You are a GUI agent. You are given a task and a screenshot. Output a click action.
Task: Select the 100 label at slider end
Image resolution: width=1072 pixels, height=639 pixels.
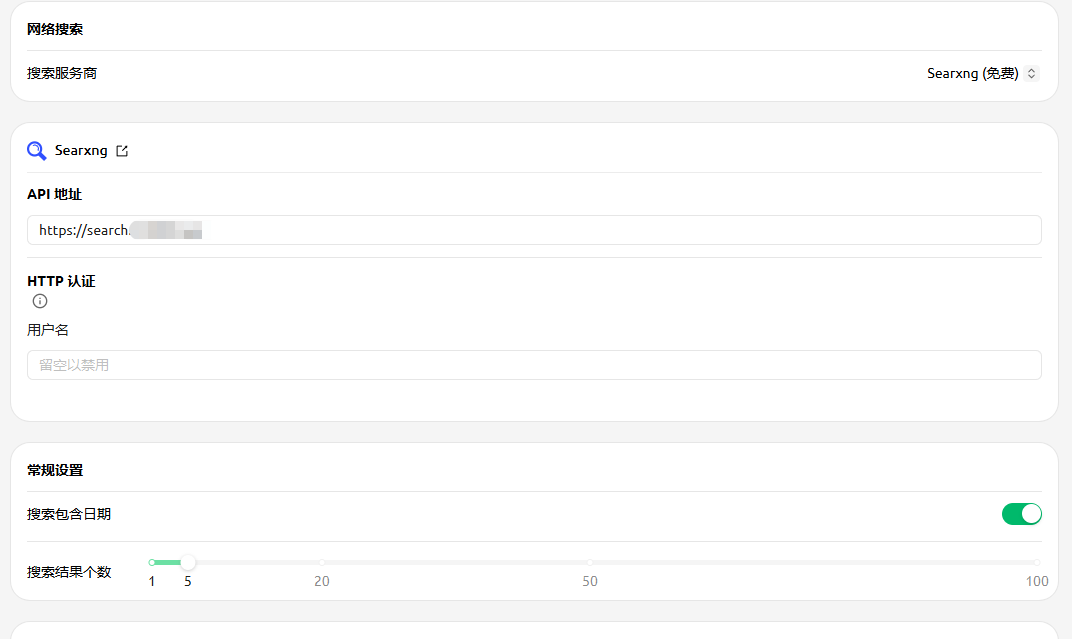1036,581
